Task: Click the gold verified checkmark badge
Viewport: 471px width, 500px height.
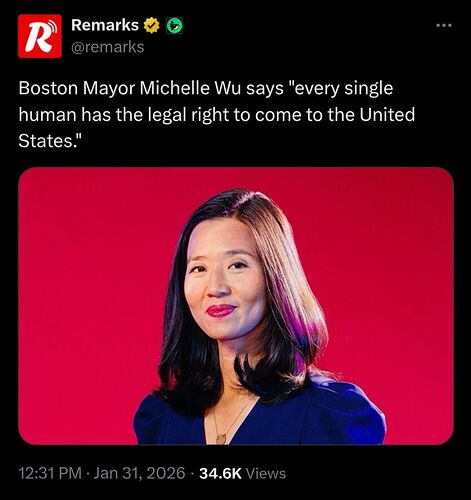Action: pyautogui.click(x=152, y=26)
